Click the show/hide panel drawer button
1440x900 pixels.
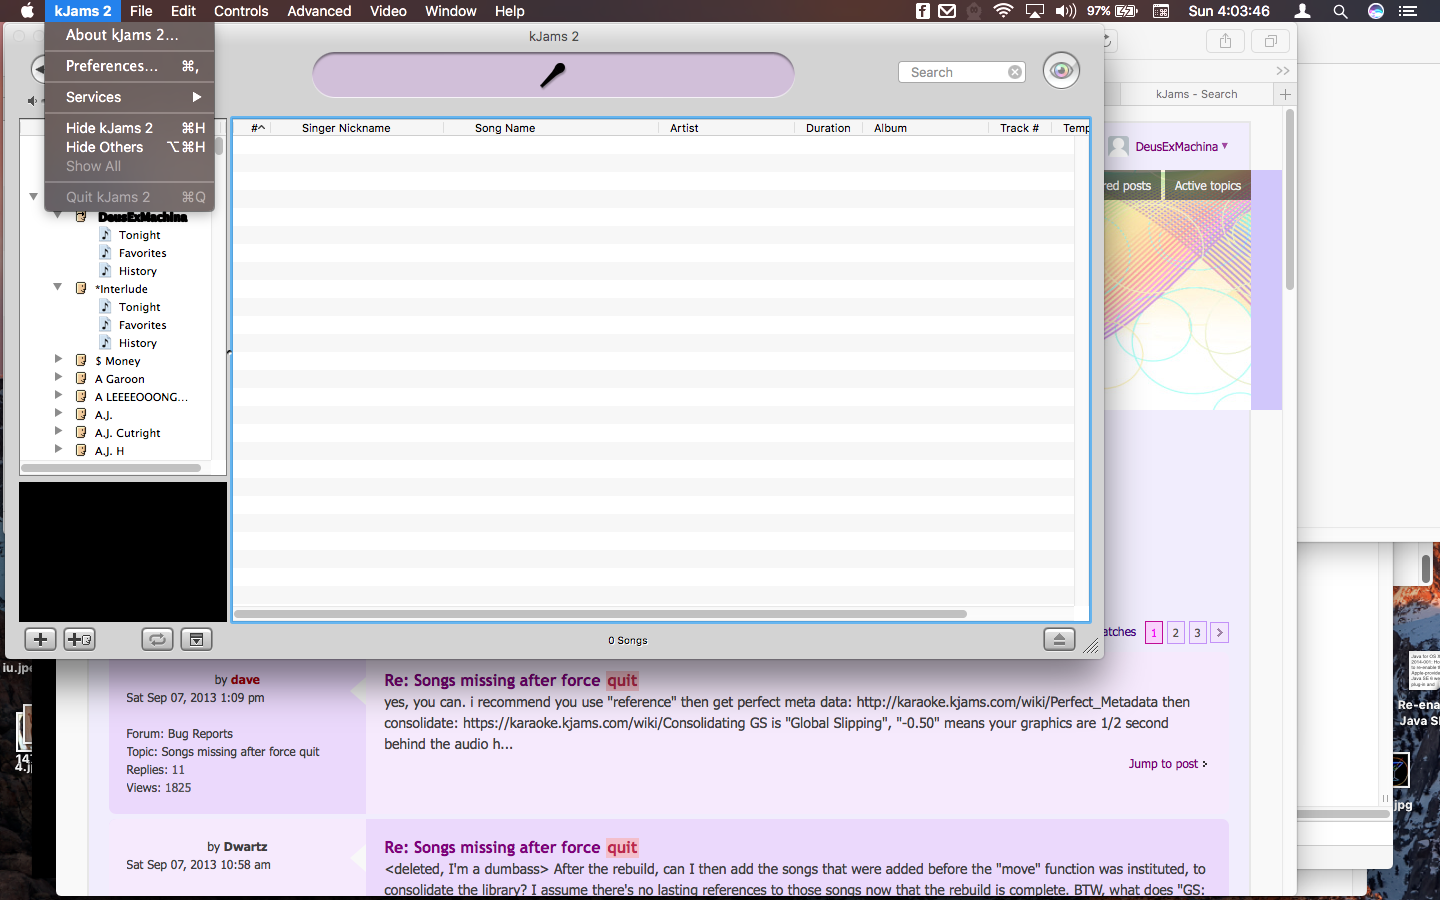click(x=196, y=639)
